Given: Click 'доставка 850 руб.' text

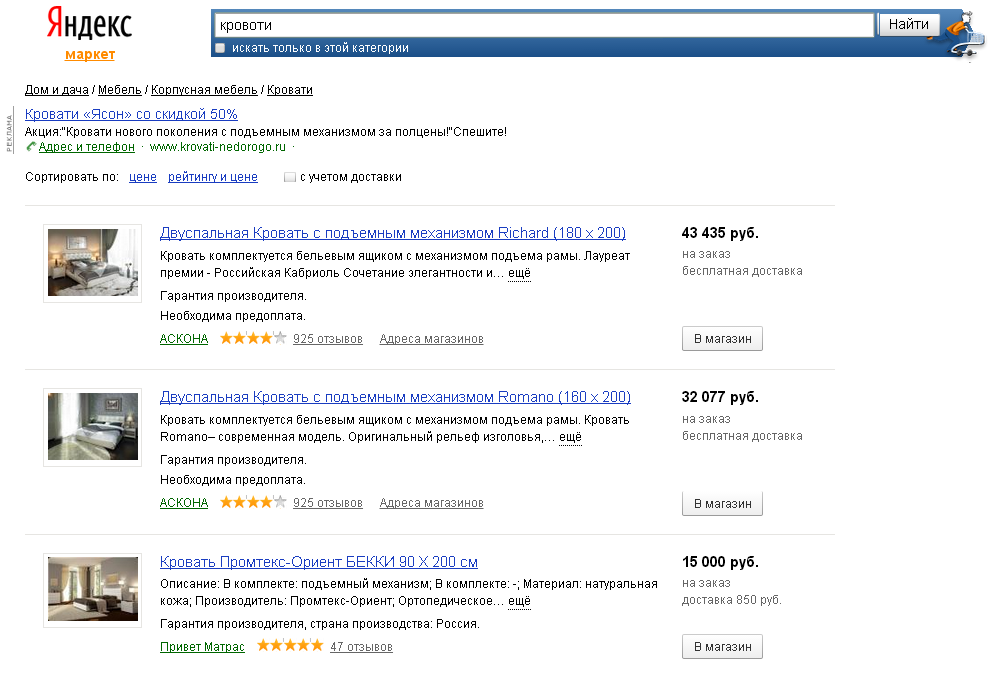Looking at the screenshot, I should click(732, 600).
